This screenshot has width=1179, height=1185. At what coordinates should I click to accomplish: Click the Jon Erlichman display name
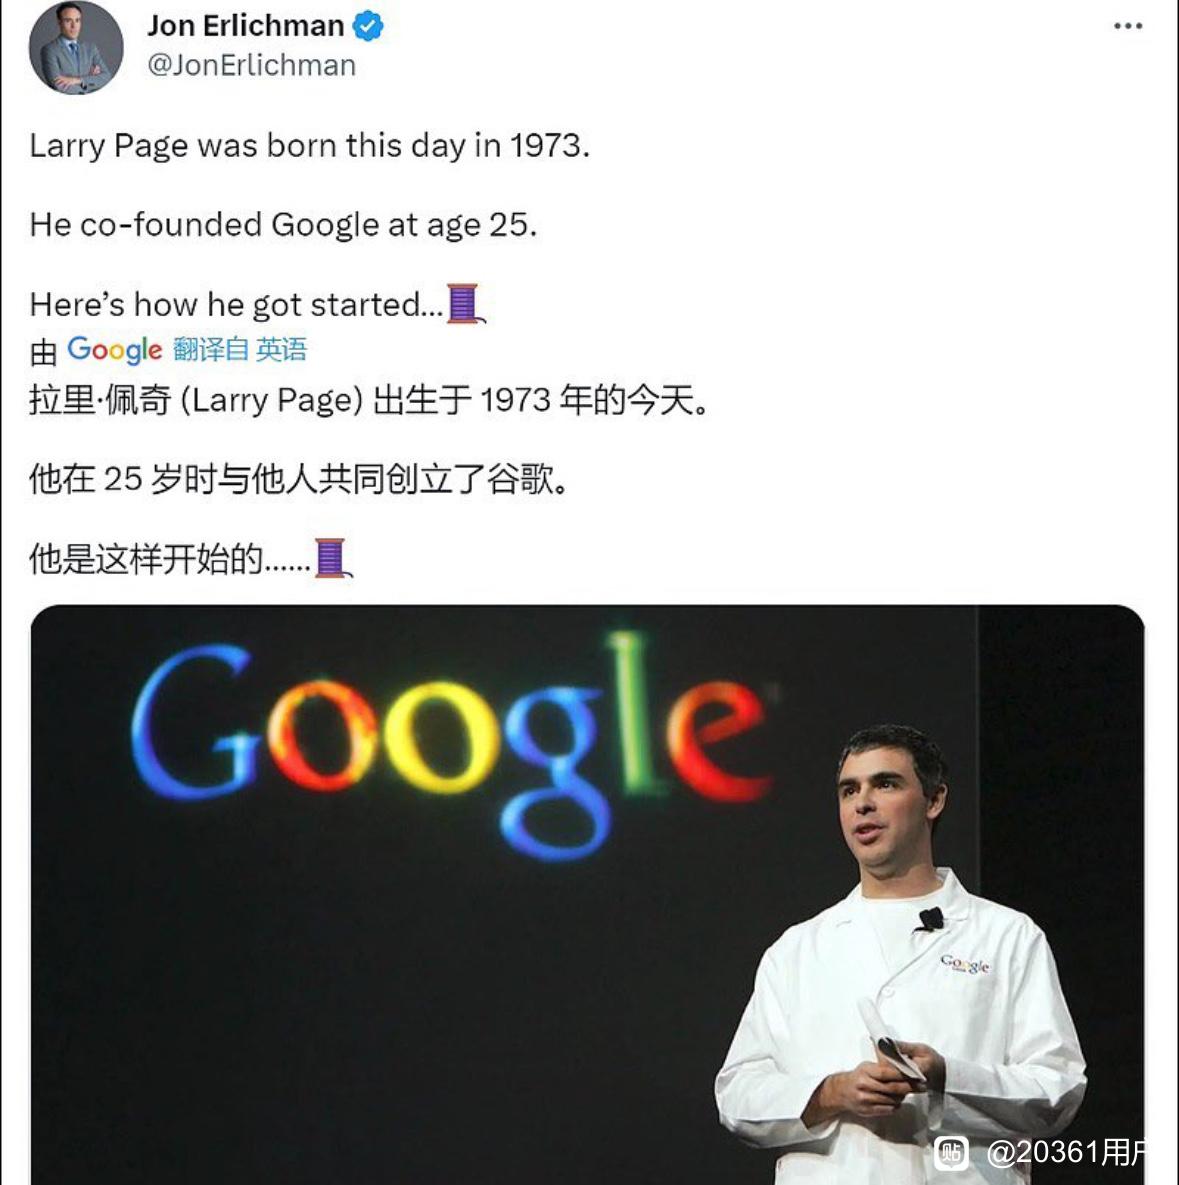pyautogui.click(x=246, y=26)
